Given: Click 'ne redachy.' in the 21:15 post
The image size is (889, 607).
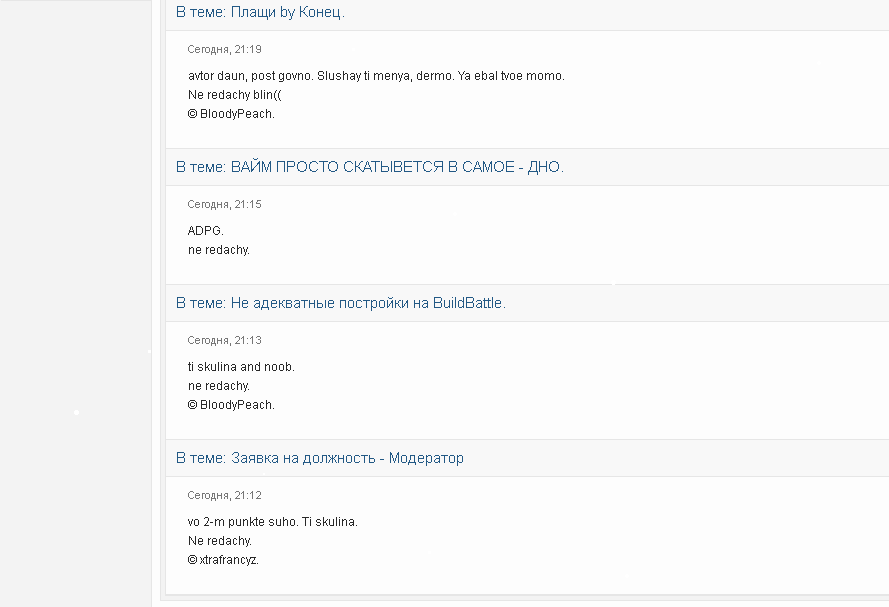Looking at the screenshot, I should 219,250.
